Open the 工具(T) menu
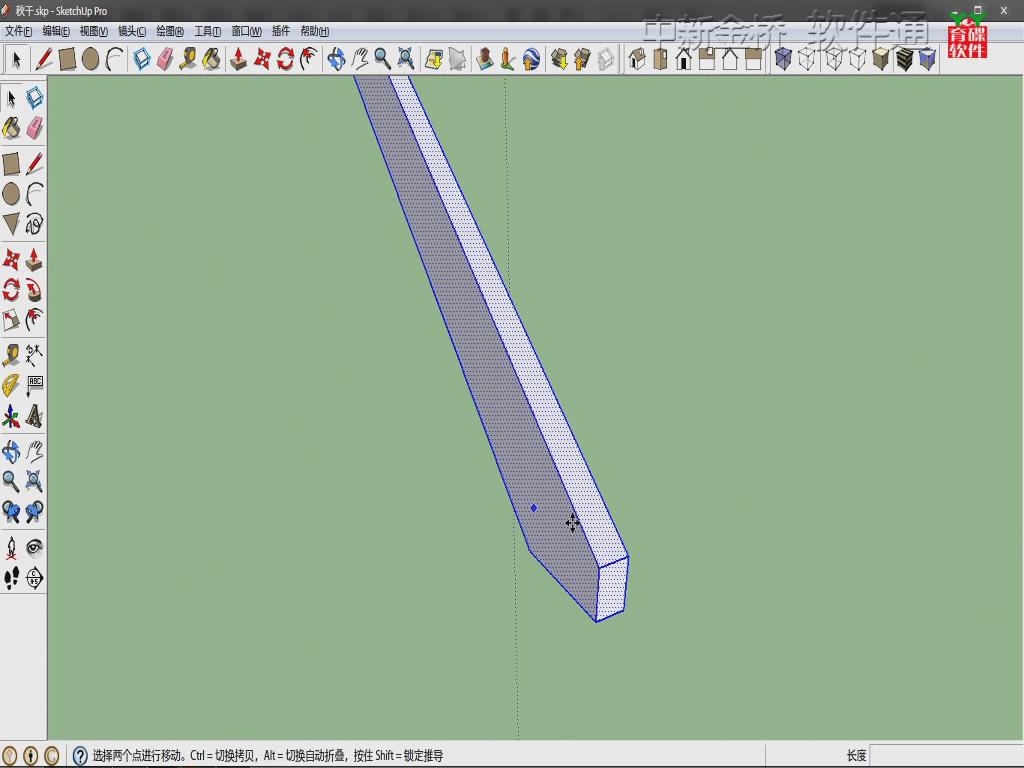Image resolution: width=1024 pixels, height=768 pixels. tap(208, 31)
